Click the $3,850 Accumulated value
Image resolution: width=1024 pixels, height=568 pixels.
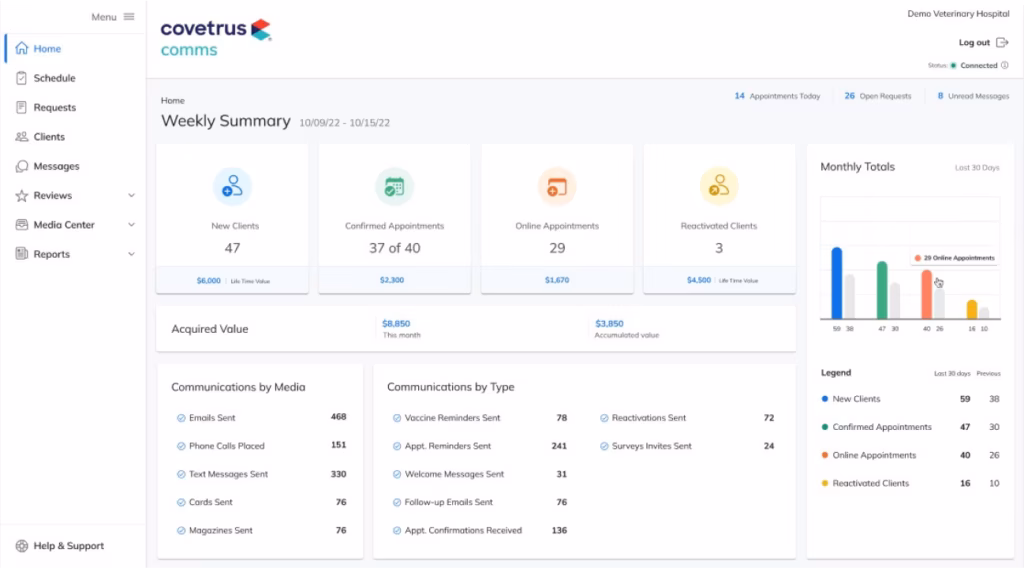pos(609,324)
